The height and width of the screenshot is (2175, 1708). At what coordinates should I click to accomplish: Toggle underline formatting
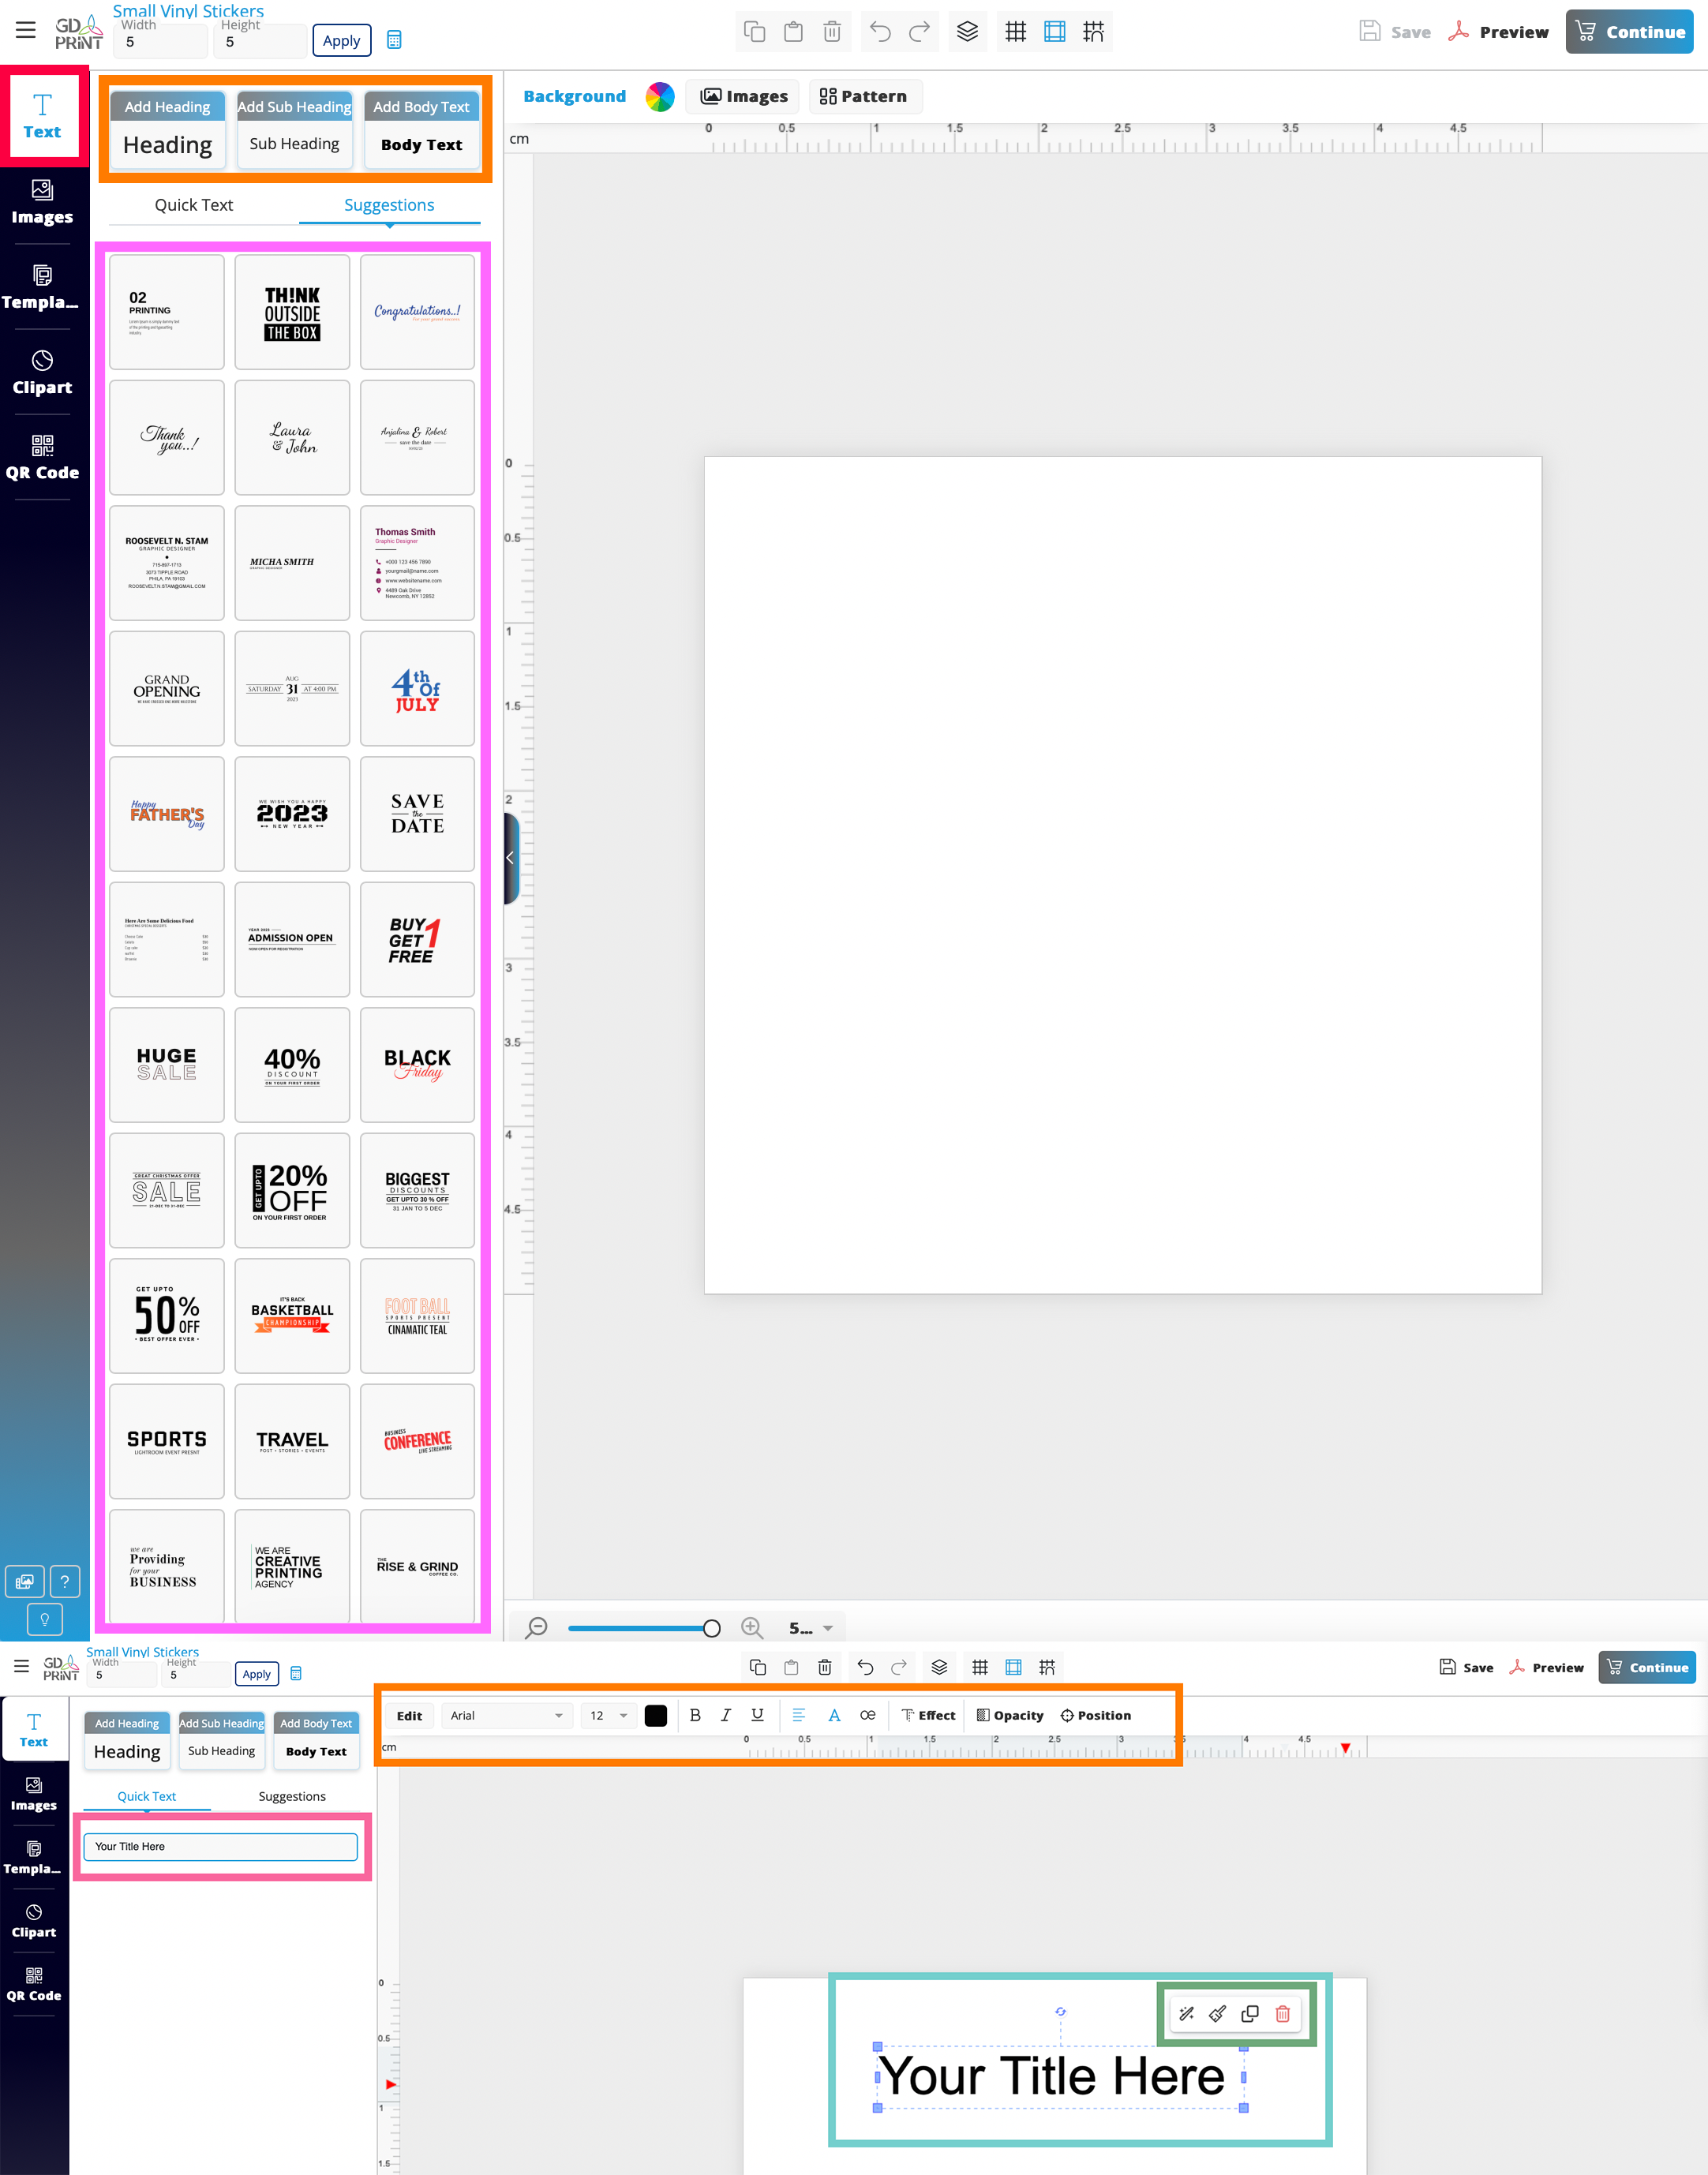click(757, 1715)
